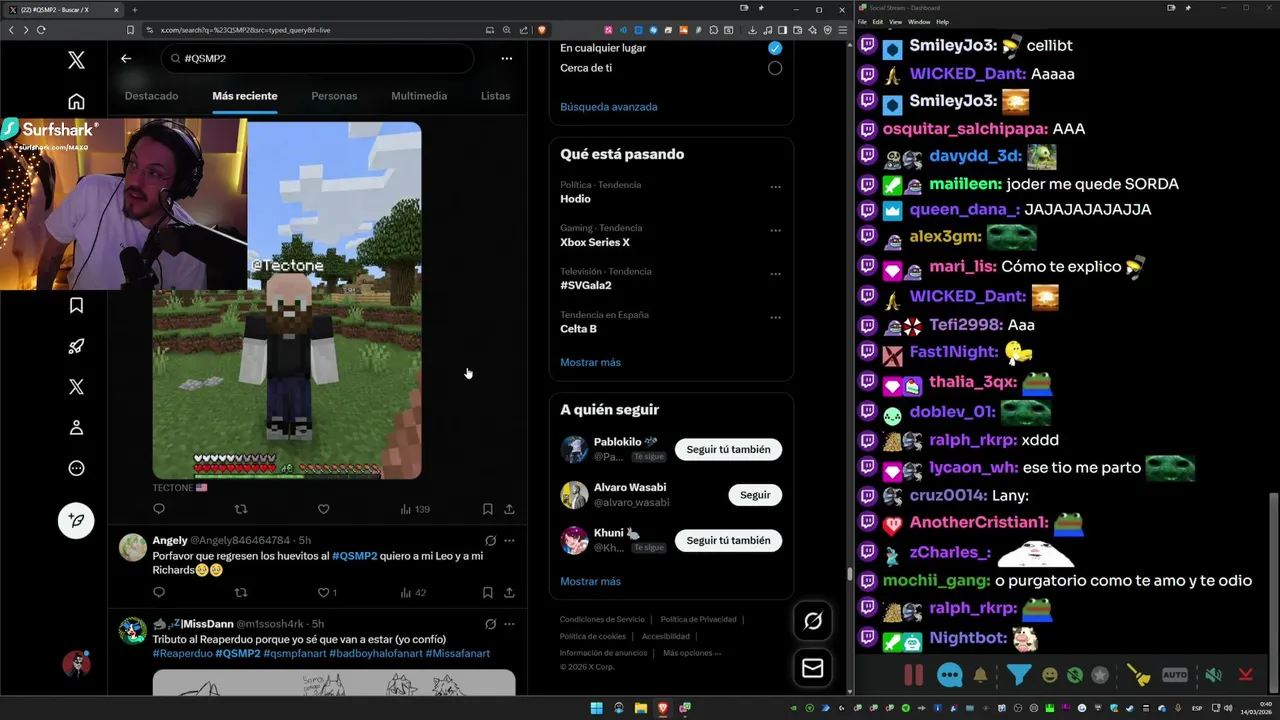1280x720 pixels.
Task: Repost the TECTONE Minecraft post
Action: click(x=240, y=509)
